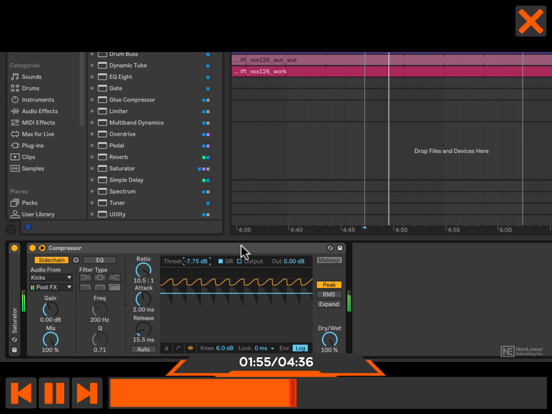Select the high-pass filter type icon

[x=114, y=287]
